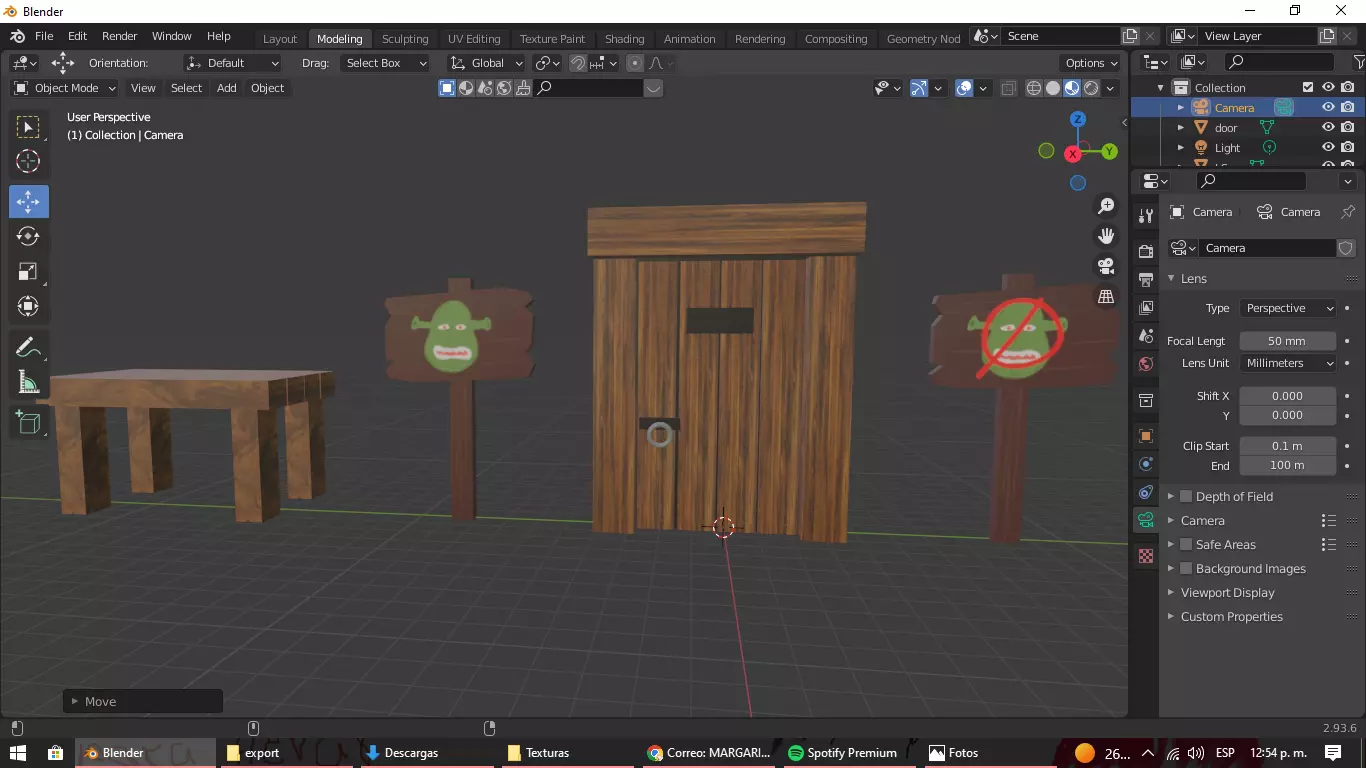Switch to the Sculpting workspace tab

click(x=405, y=39)
